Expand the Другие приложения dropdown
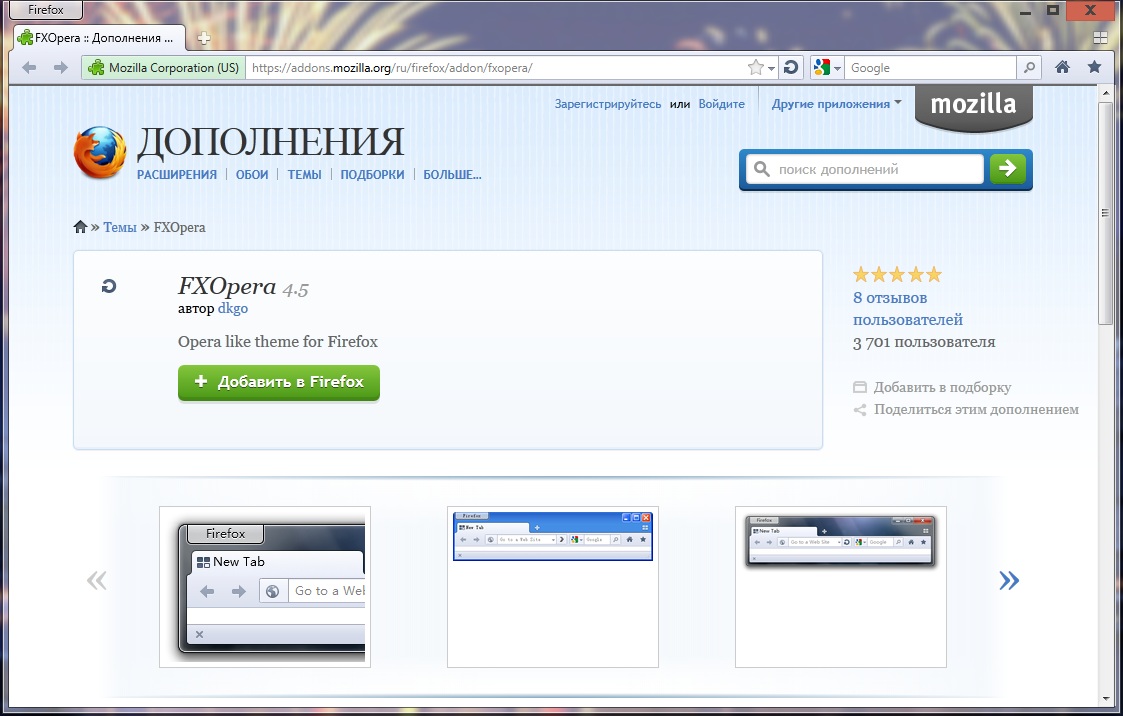 (x=837, y=104)
